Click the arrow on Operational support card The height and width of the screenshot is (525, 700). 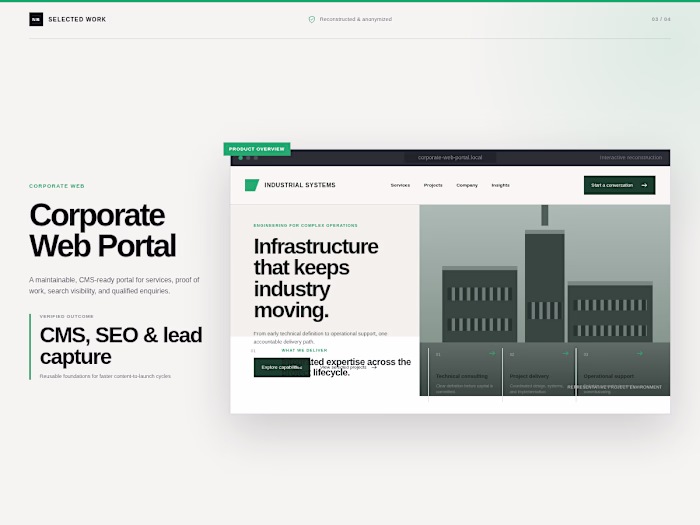tap(640, 353)
